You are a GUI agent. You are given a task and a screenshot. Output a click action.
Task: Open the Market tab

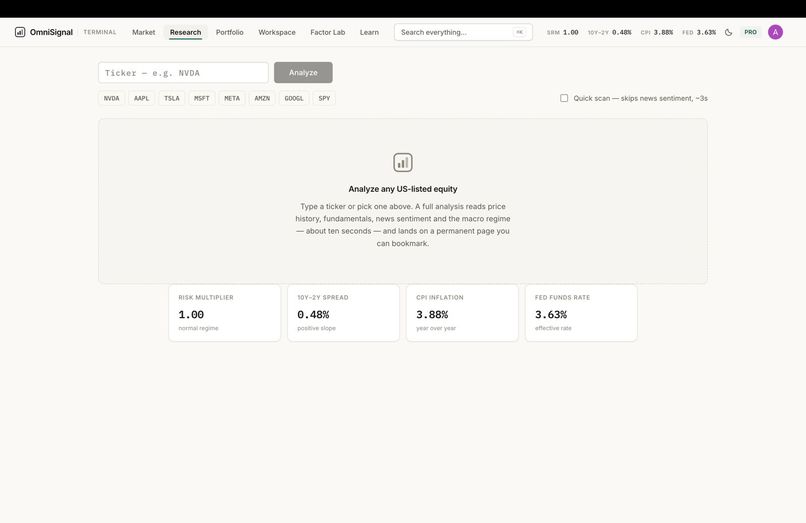coord(143,32)
